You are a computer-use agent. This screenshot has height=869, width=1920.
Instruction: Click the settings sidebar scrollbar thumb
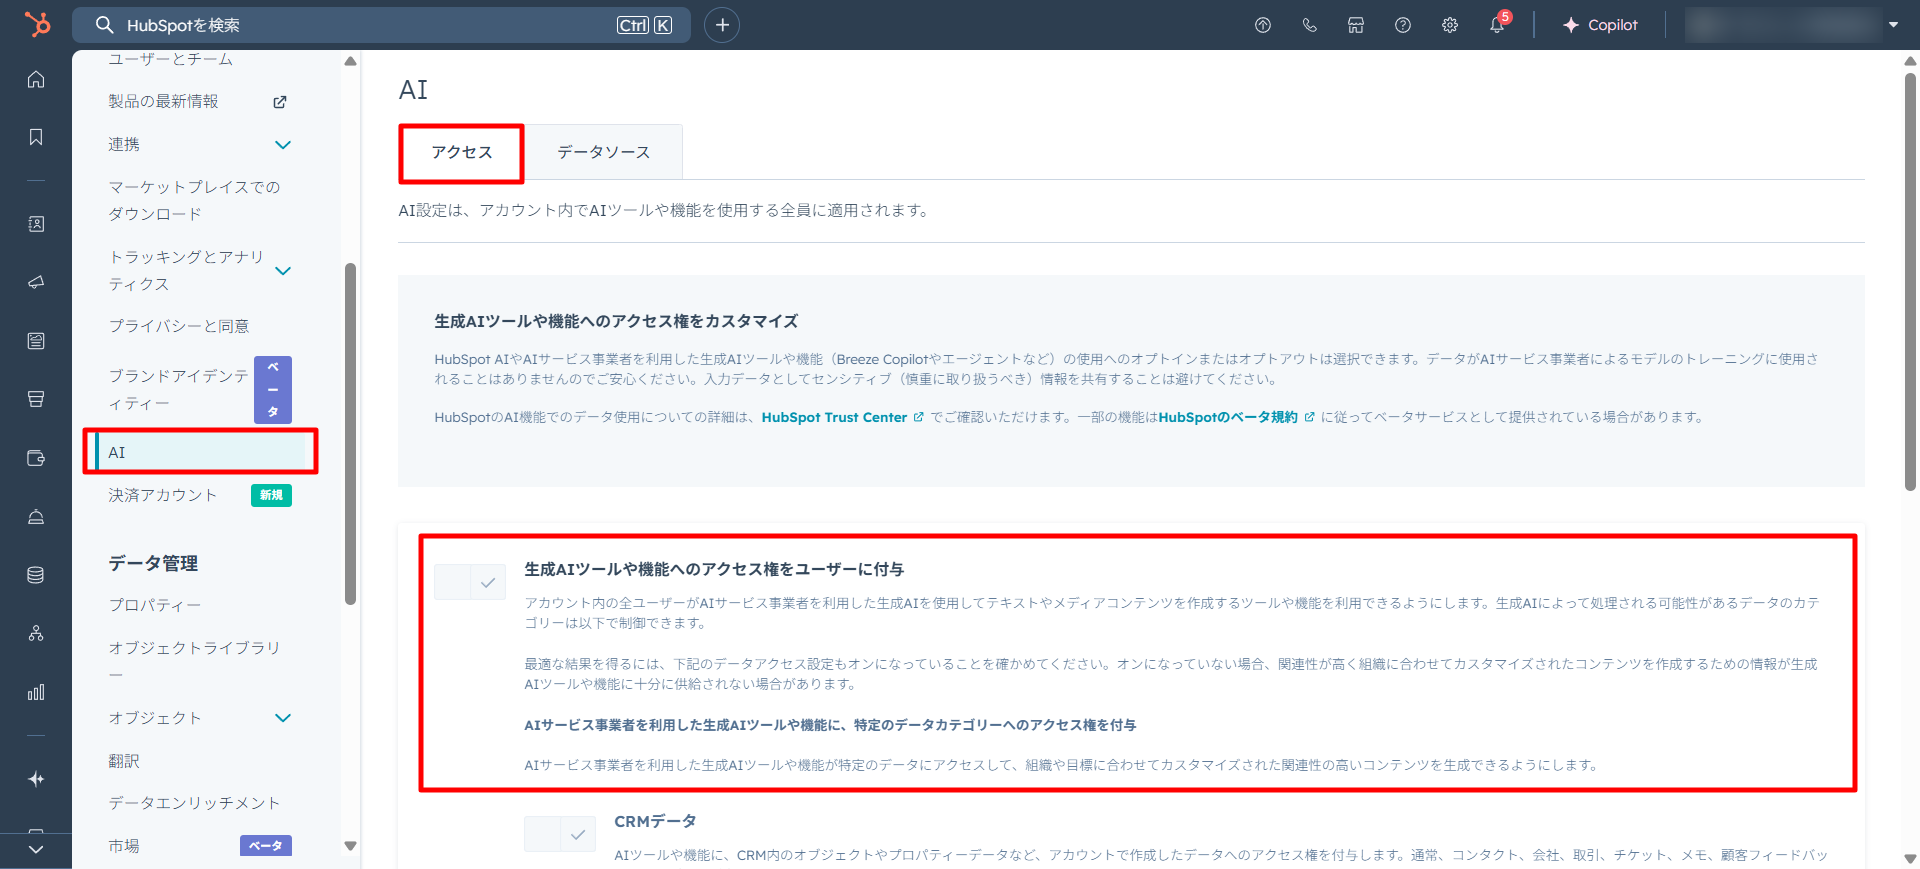[350, 434]
